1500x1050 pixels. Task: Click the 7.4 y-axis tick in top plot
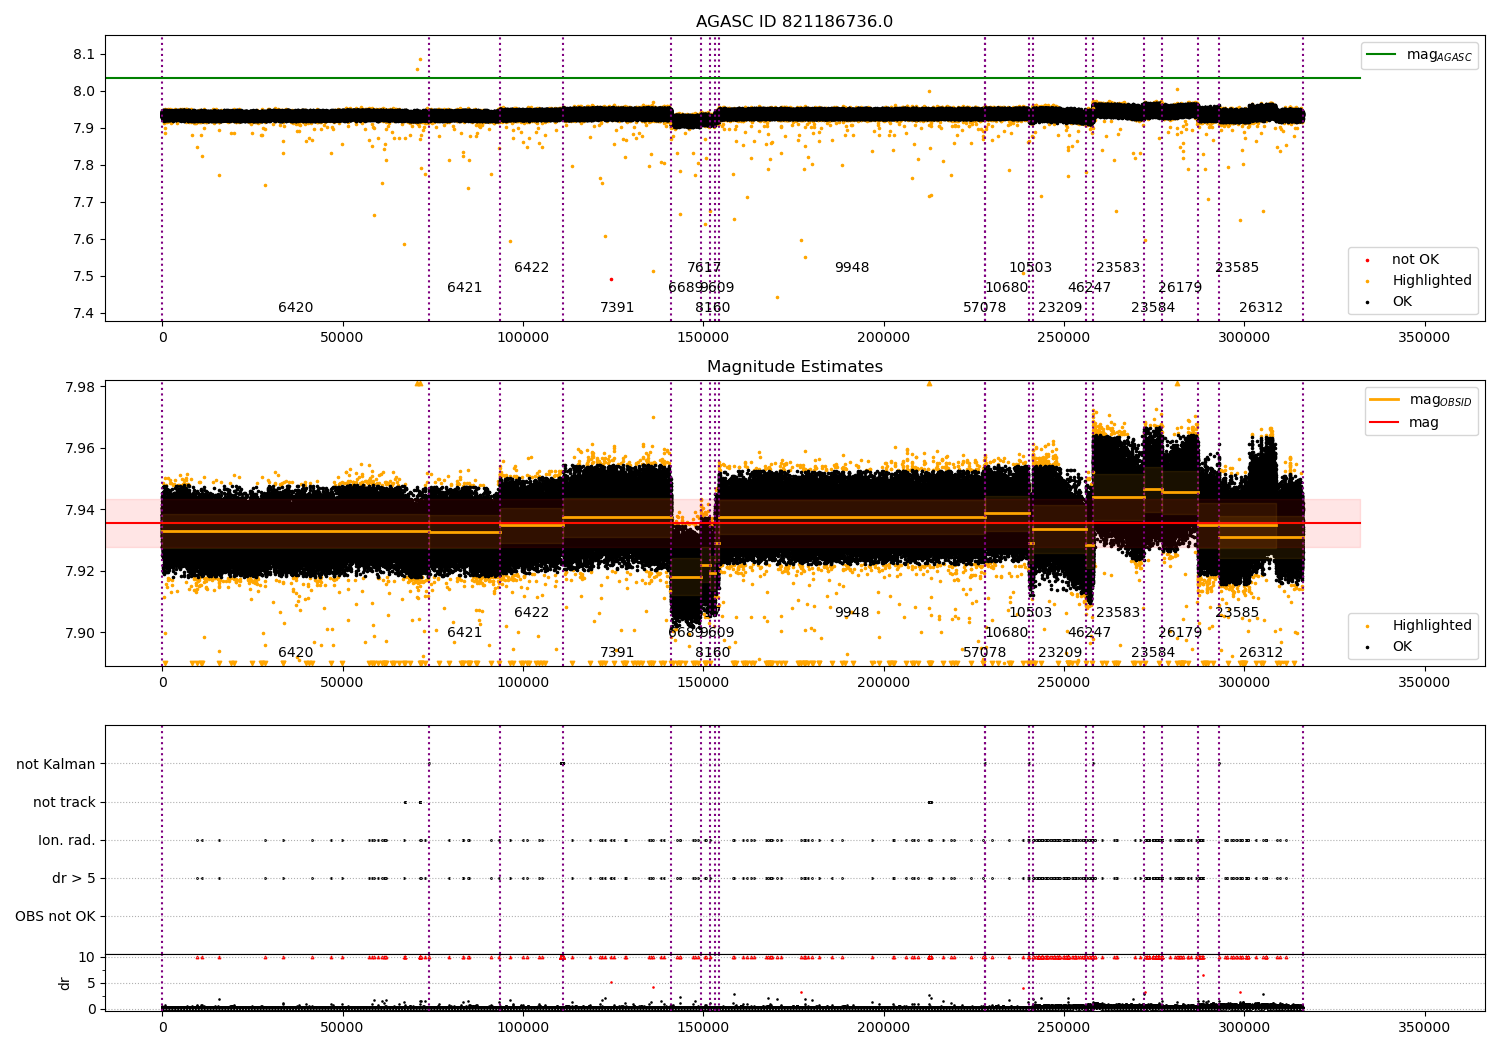[85, 313]
